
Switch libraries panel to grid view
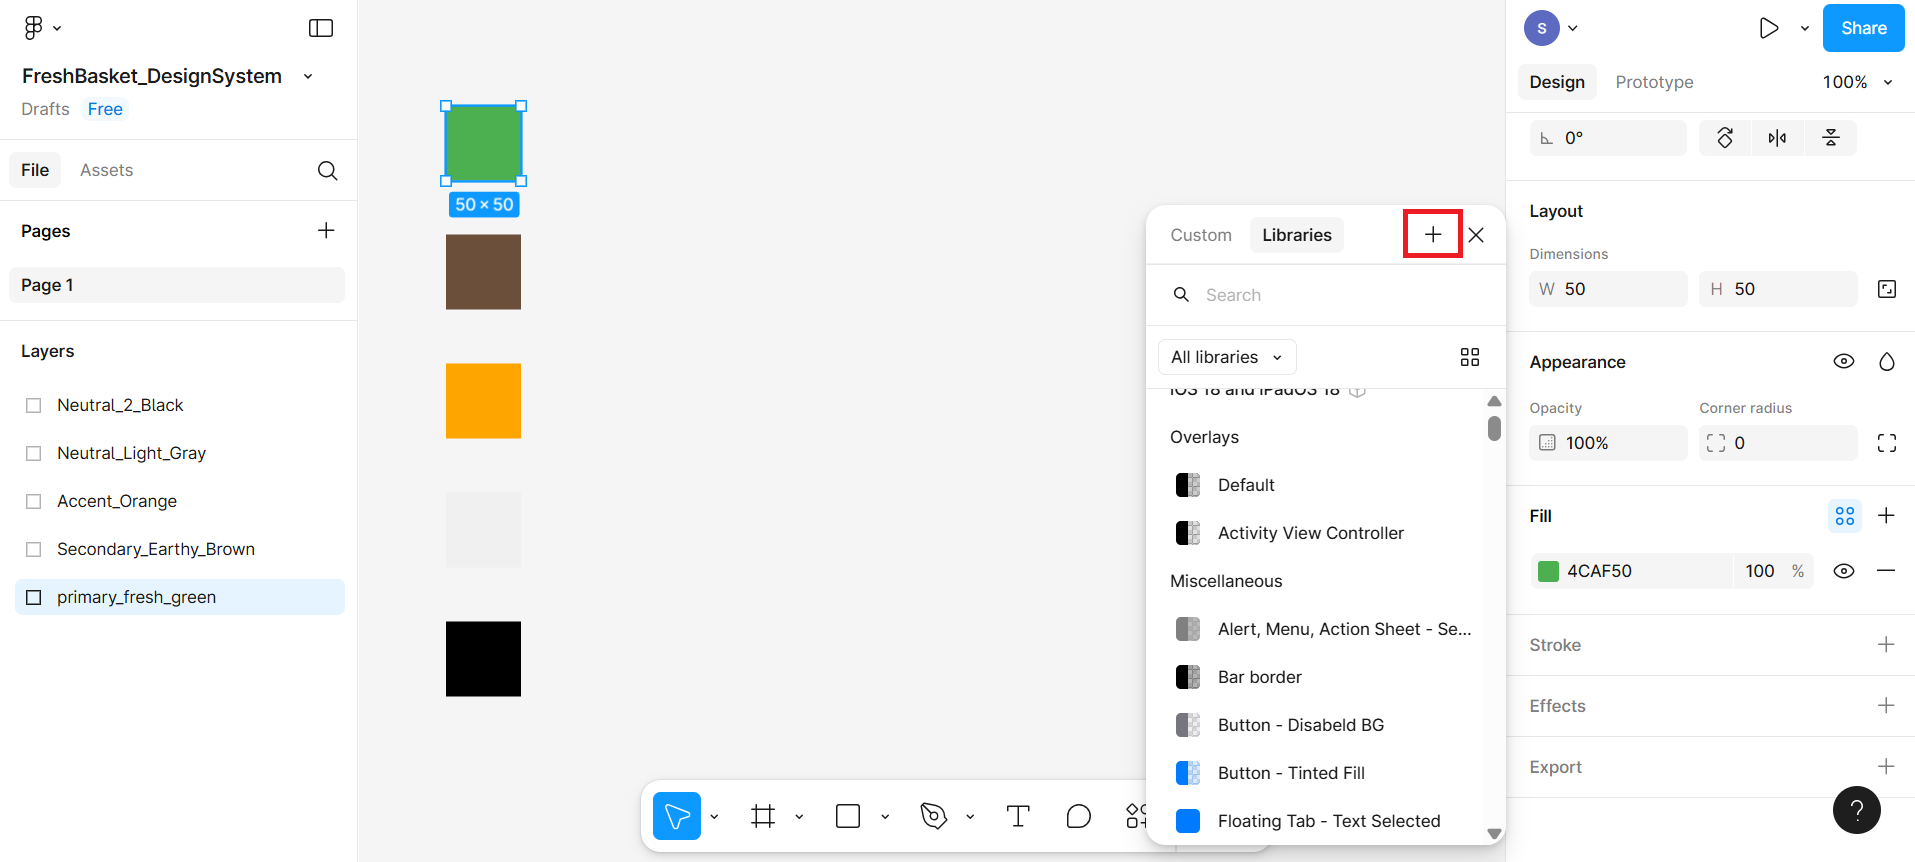(x=1469, y=357)
